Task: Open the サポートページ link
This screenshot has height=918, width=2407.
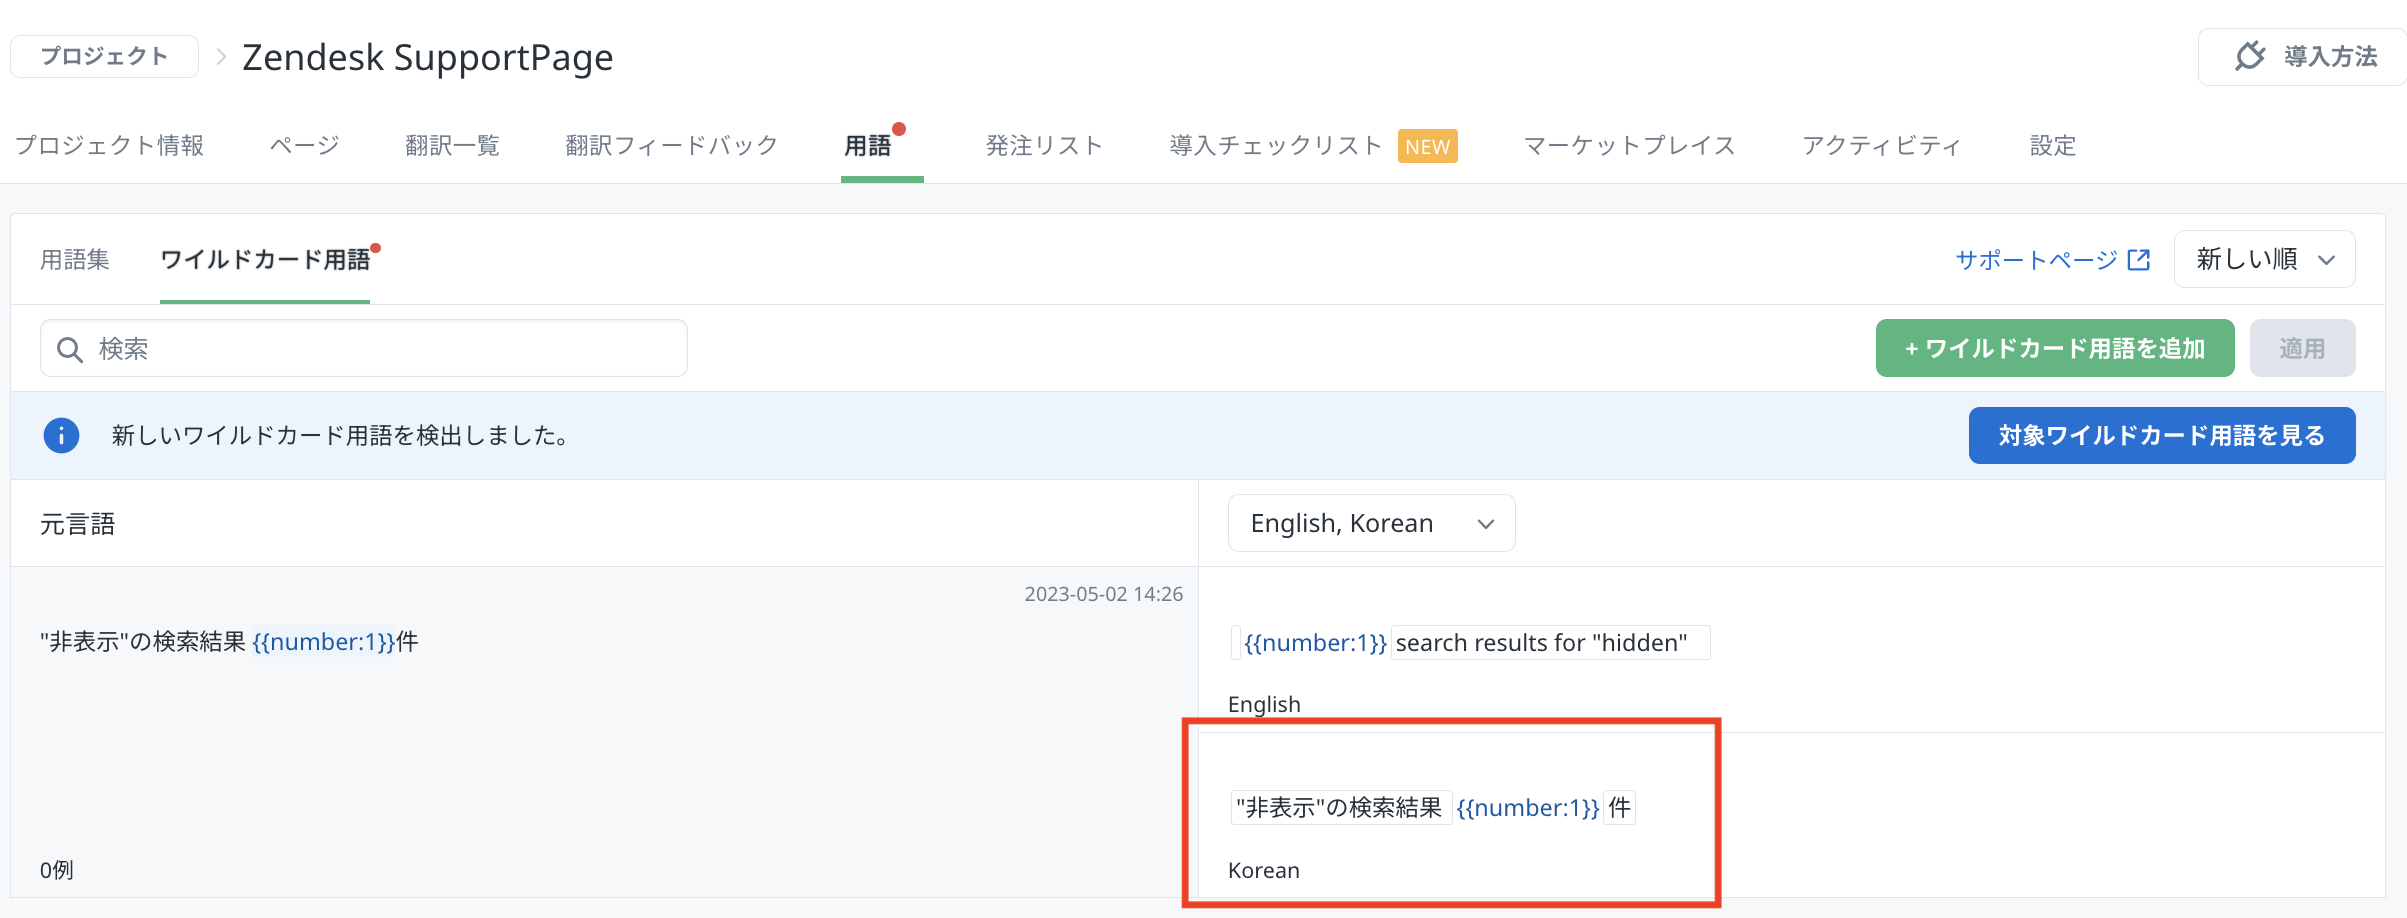Action: [2036, 260]
